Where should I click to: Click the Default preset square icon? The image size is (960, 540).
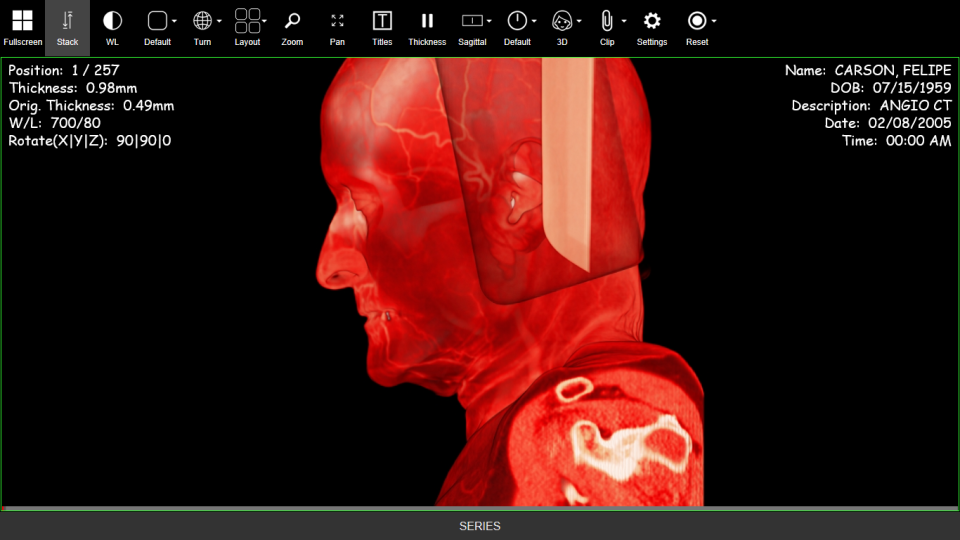click(157, 21)
